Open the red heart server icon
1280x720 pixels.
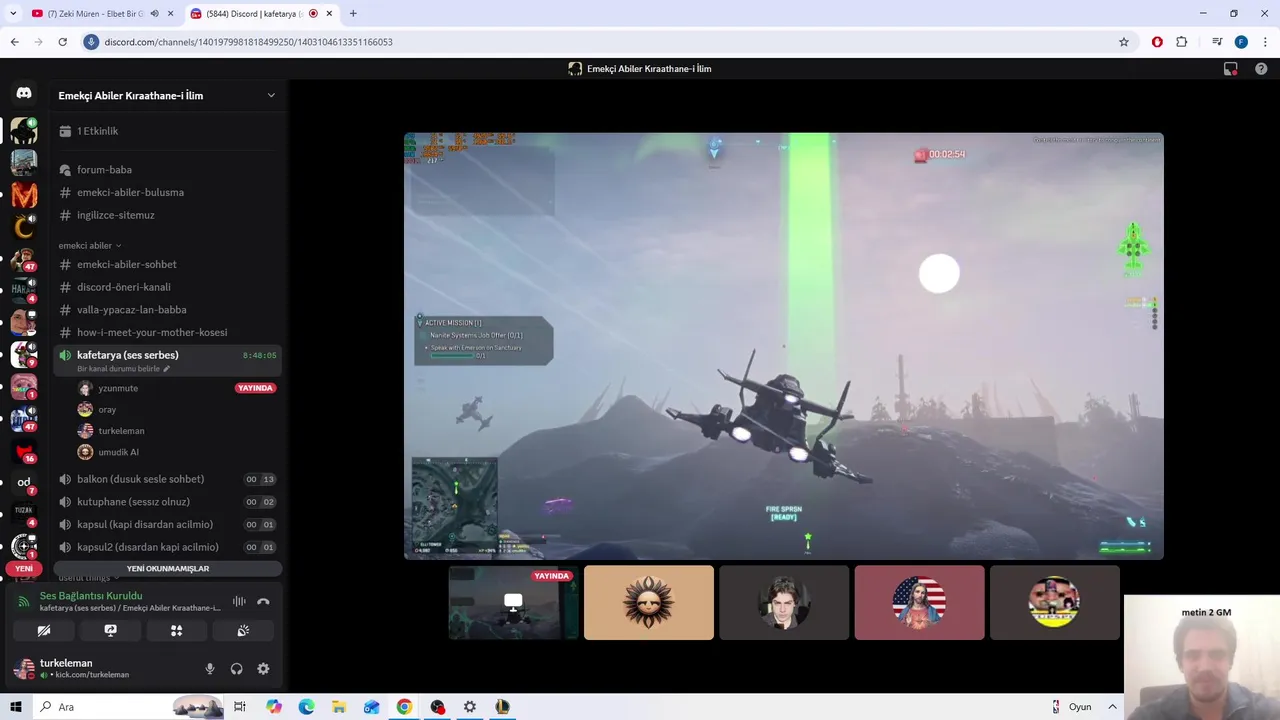click(24, 452)
